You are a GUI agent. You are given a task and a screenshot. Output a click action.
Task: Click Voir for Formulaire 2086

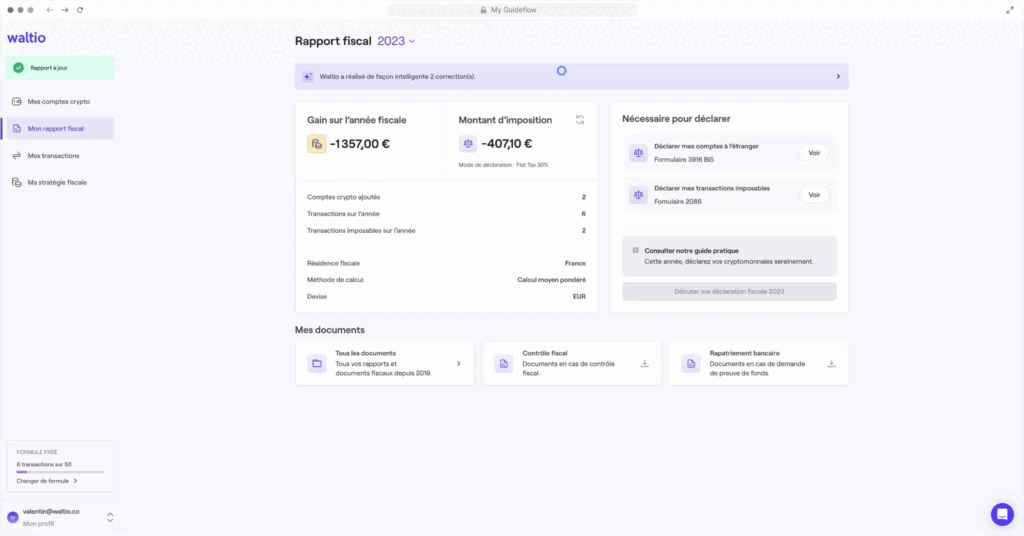[814, 195]
